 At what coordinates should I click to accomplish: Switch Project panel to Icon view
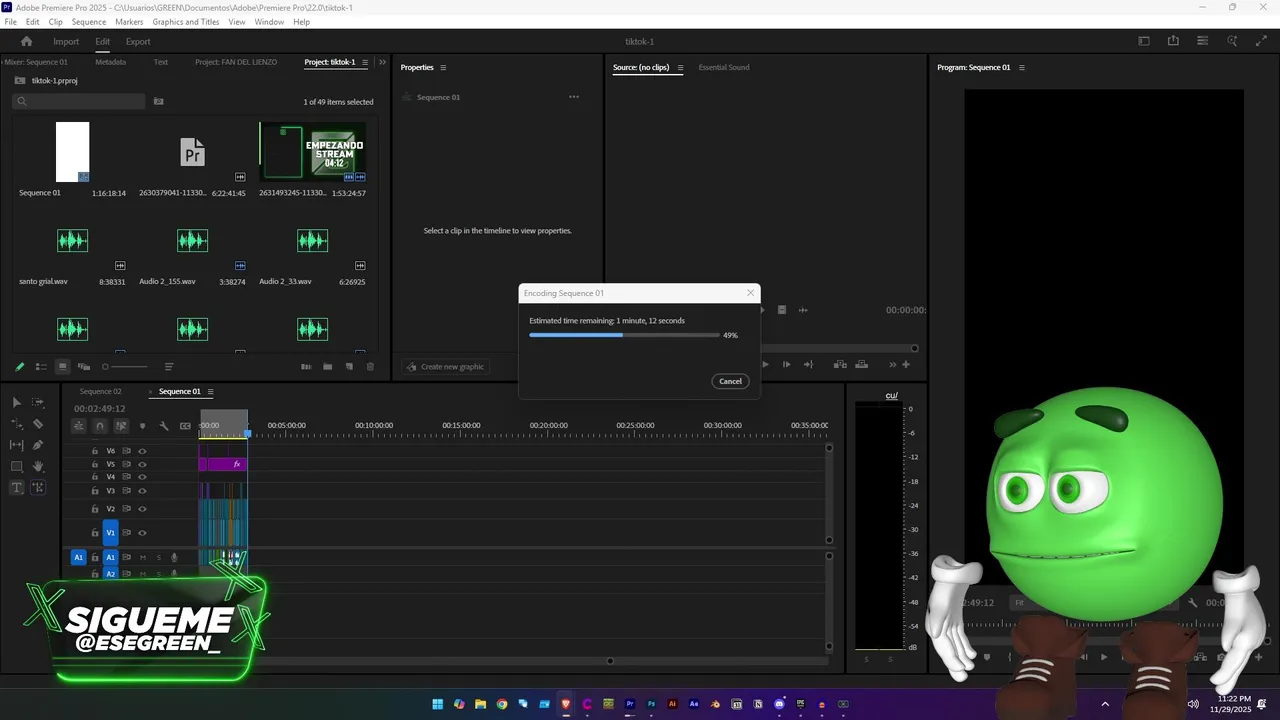coord(62,367)
